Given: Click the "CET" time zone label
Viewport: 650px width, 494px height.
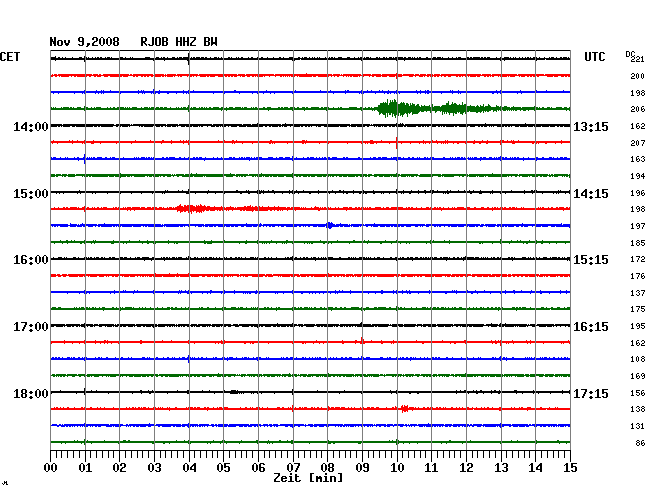Looking at the screenshot, I should (10, 57).
